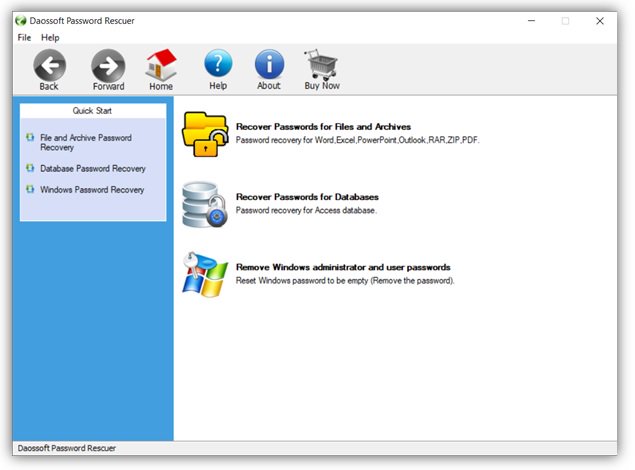Open the About info icon

(269, 64)
